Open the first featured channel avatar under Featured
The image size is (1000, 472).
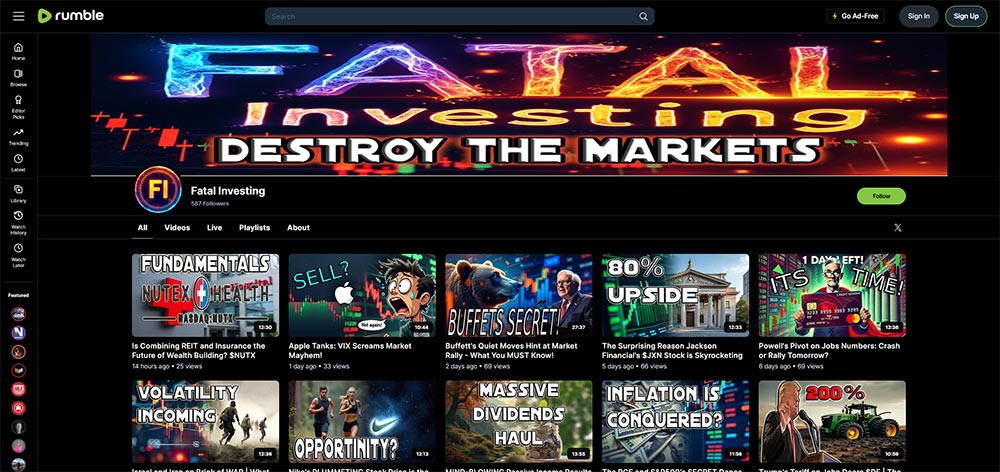click(x=18, y=313)
